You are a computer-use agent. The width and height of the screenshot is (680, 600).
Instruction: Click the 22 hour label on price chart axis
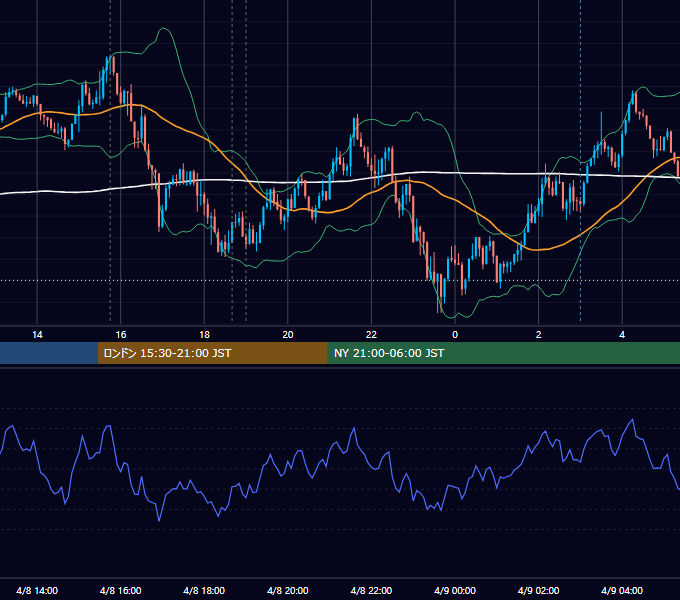tap(371, 335)
